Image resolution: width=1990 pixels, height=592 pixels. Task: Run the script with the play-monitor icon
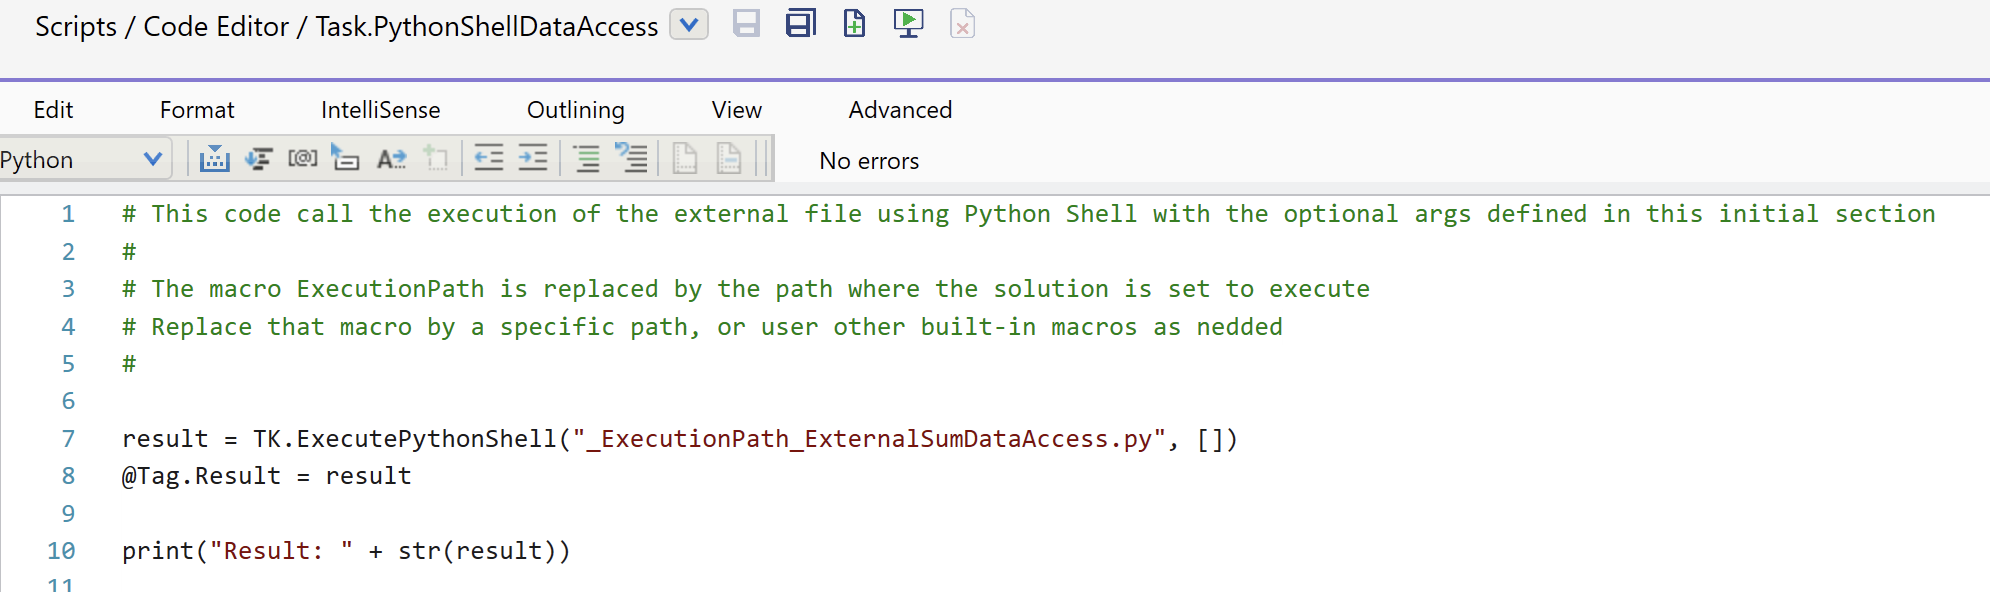click(908, 24)
